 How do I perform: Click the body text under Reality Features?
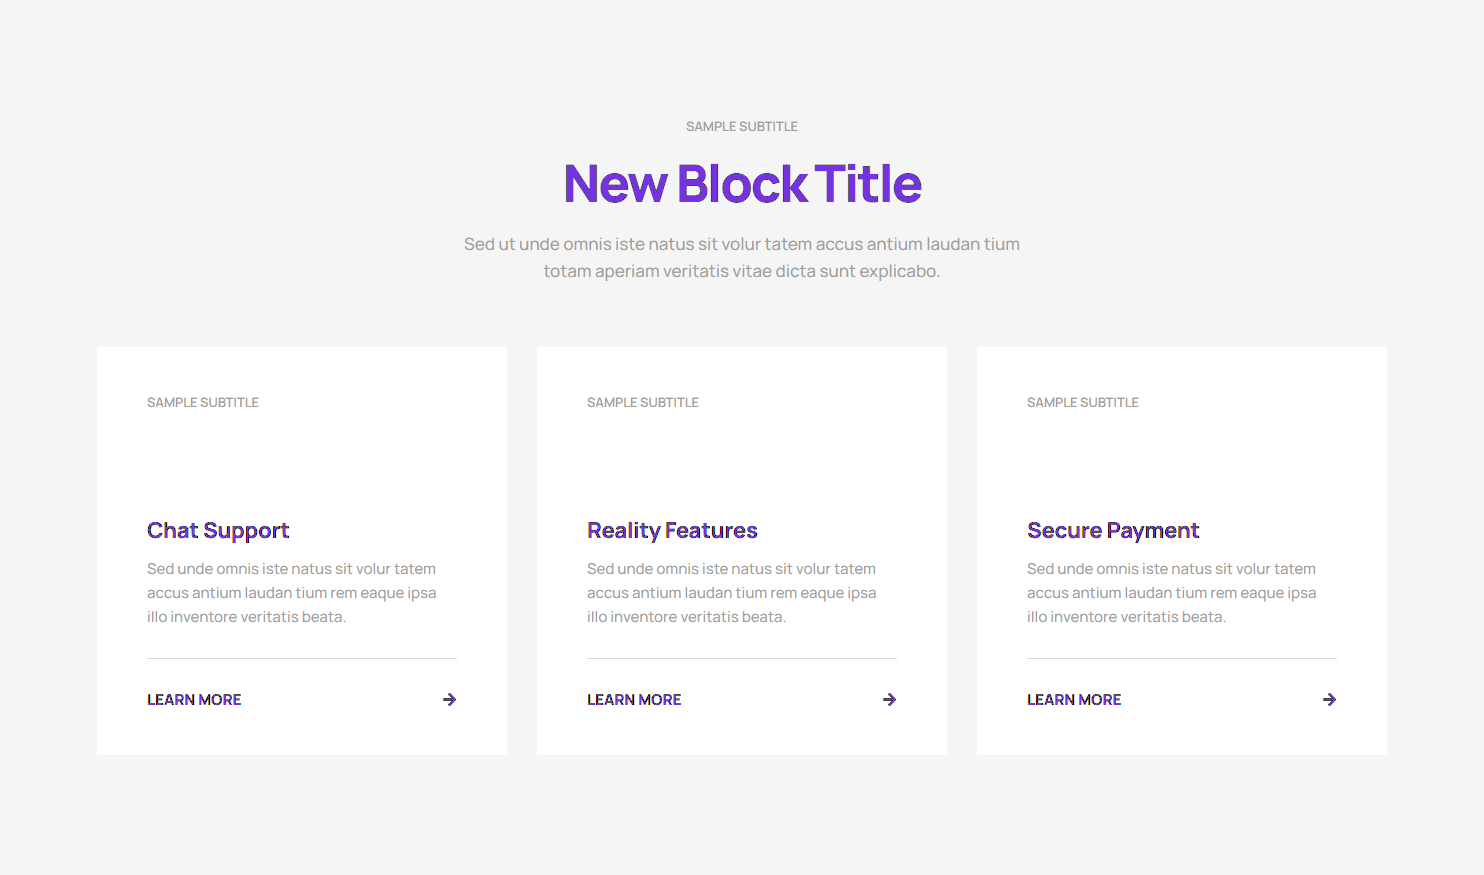pyautogui.click(x=732, y=593)
